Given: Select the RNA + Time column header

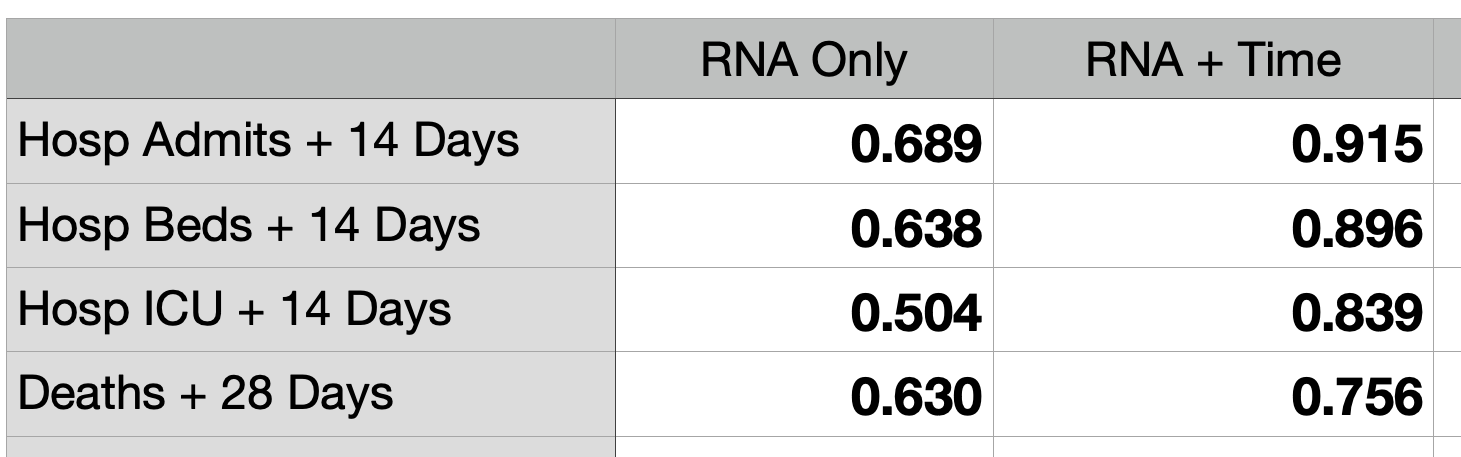Looking at the screenshot, I should pos(1213,60).
